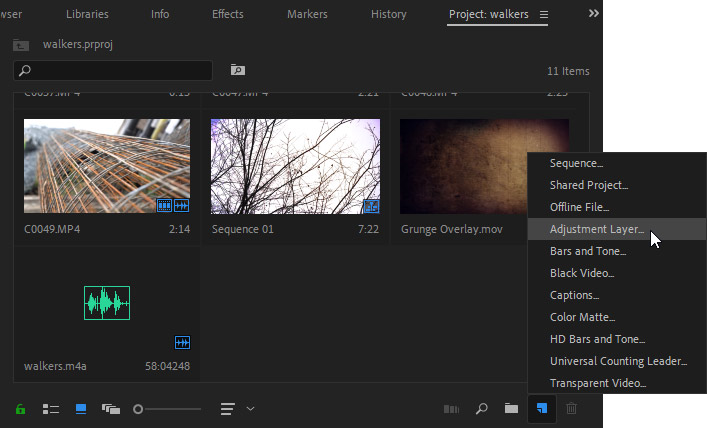Create a New Bin folder
Viewport: 707px width, 428px height.
511,409
